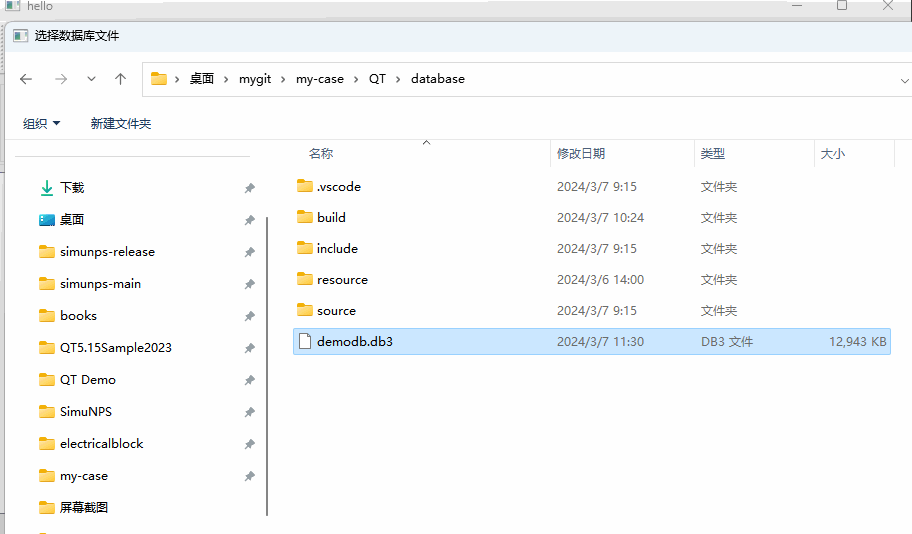Click the include folder icon
Viewport: 912px width, 534px height.
[305, 248]
